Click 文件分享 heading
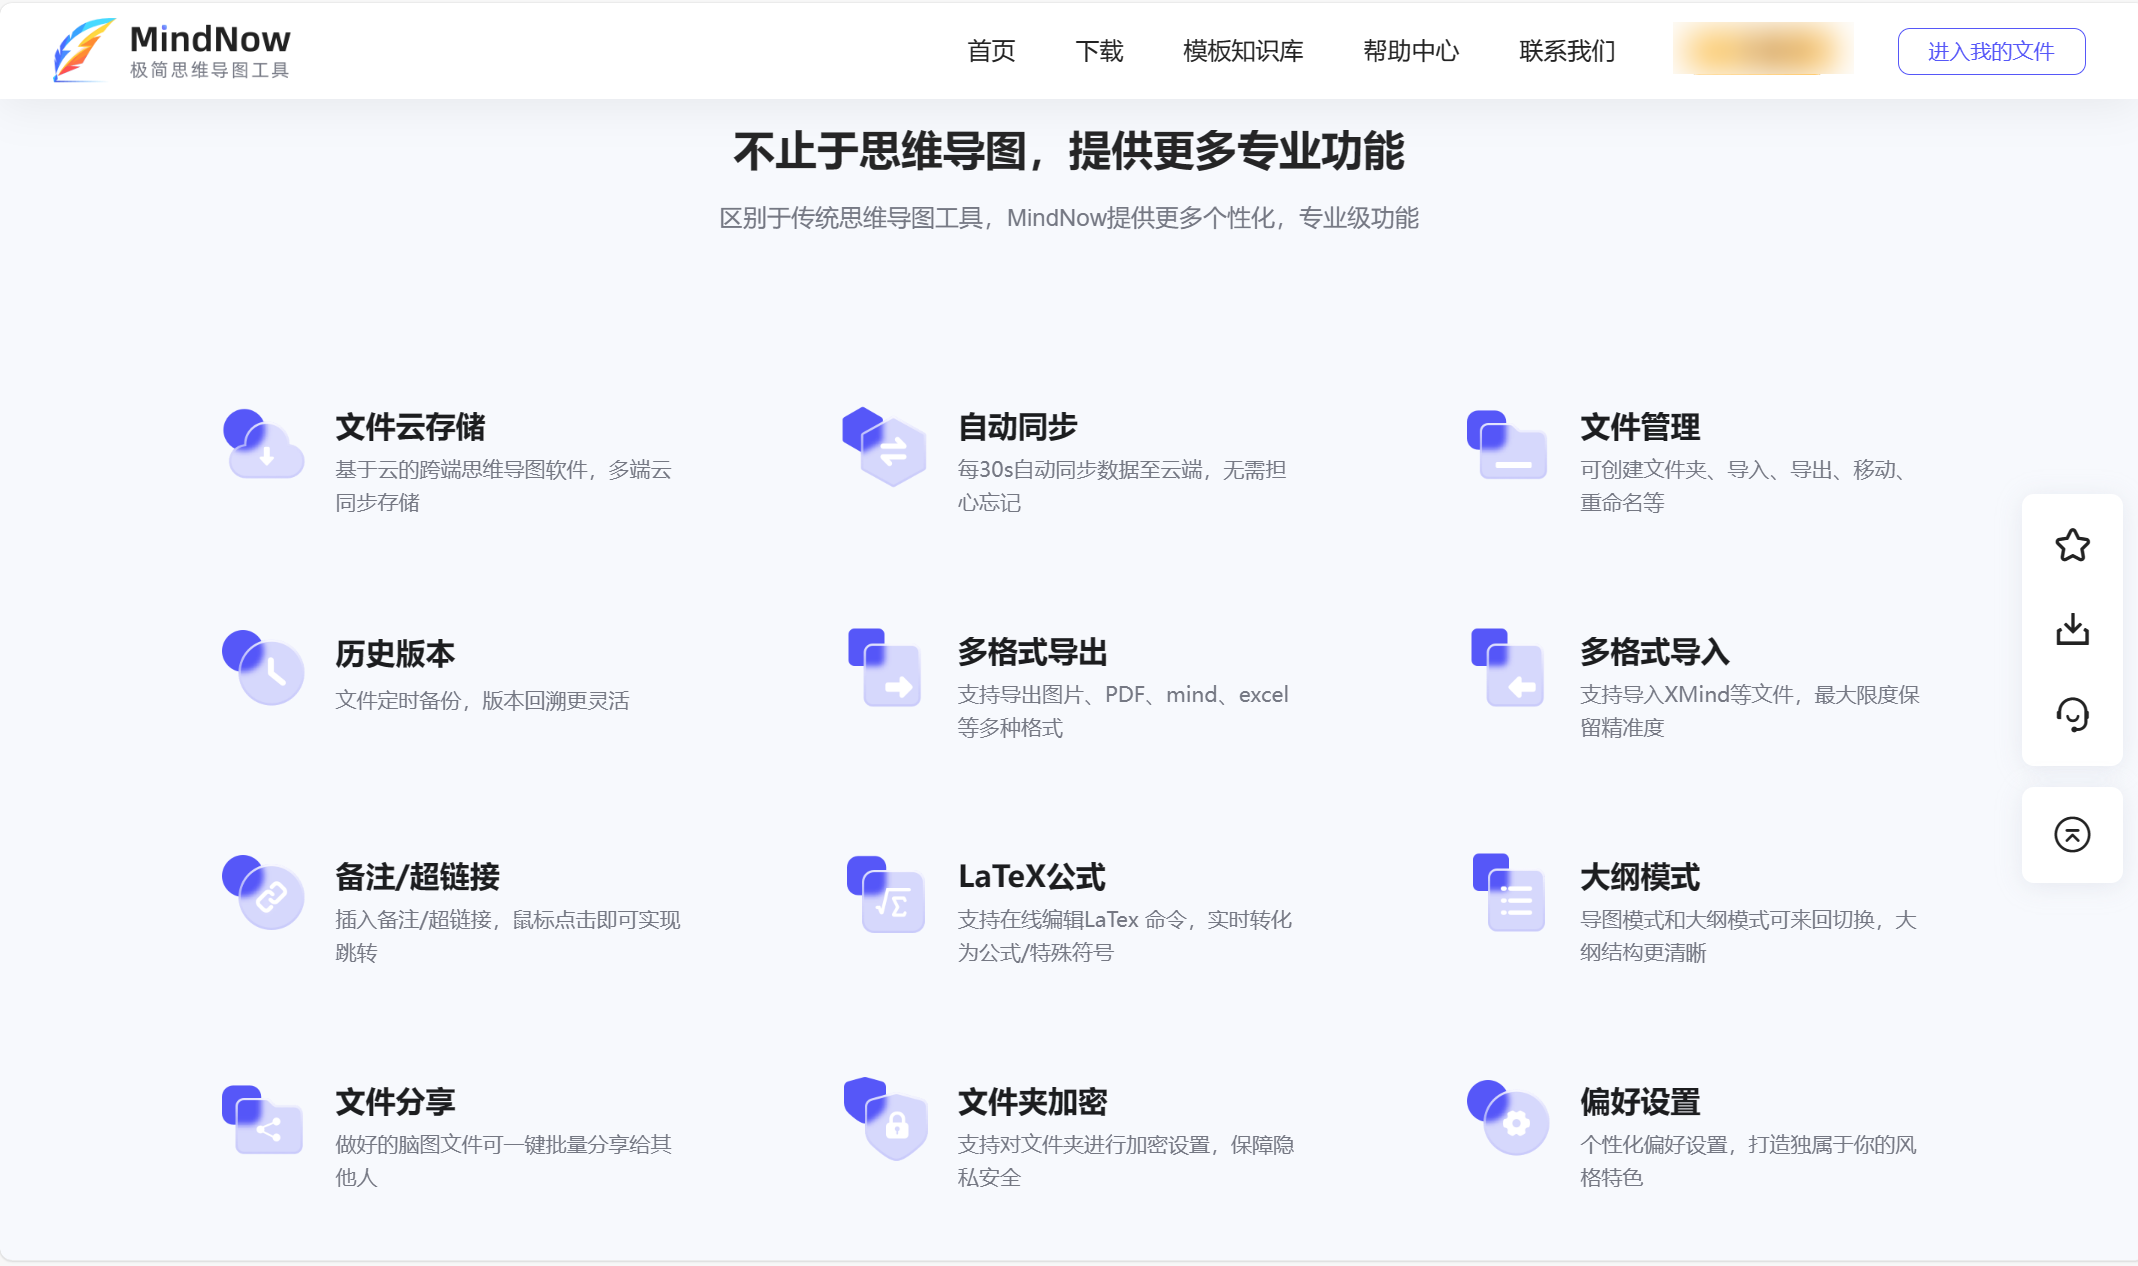The height and width of the screenshot is (1266, 2138). click(x=395, y=1102)
